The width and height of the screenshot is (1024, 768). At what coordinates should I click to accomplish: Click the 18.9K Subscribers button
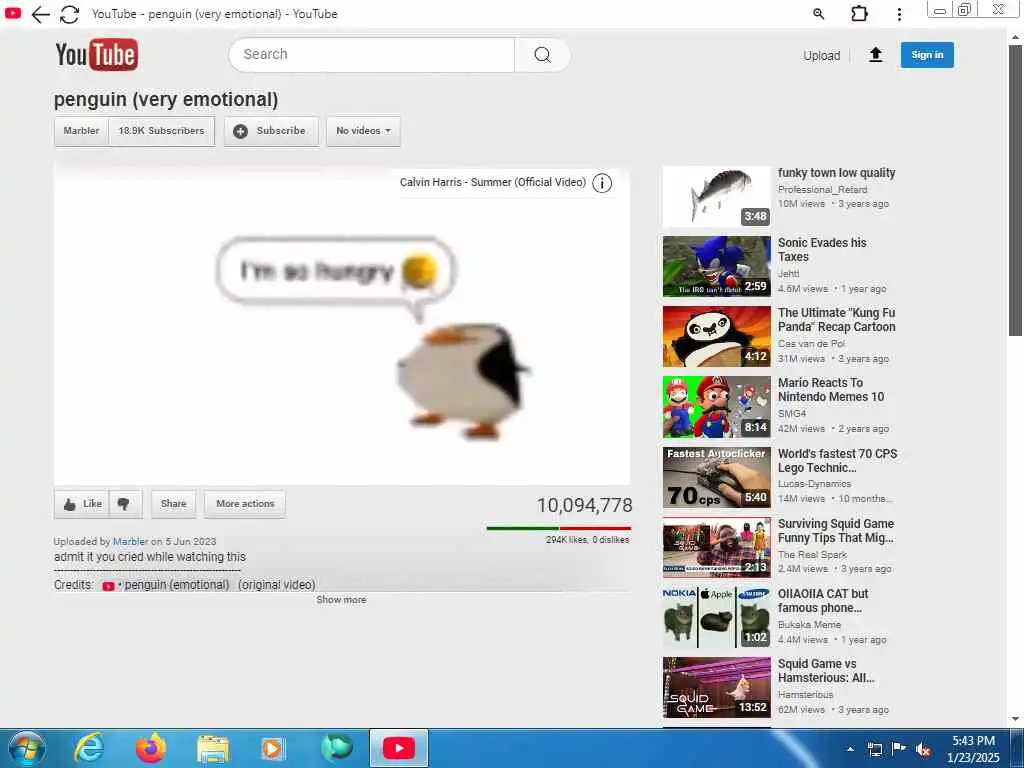161,131
